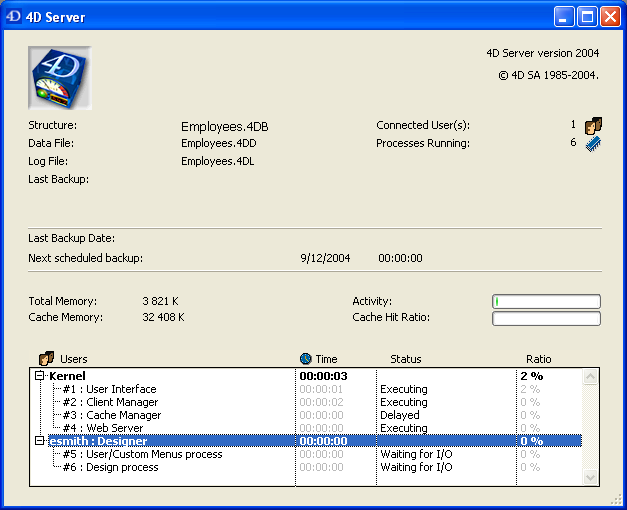Image resolution: width=627 pixels, height=510 pixels.
Task: Select the #6 : Design process row
Action: (112, 467)
